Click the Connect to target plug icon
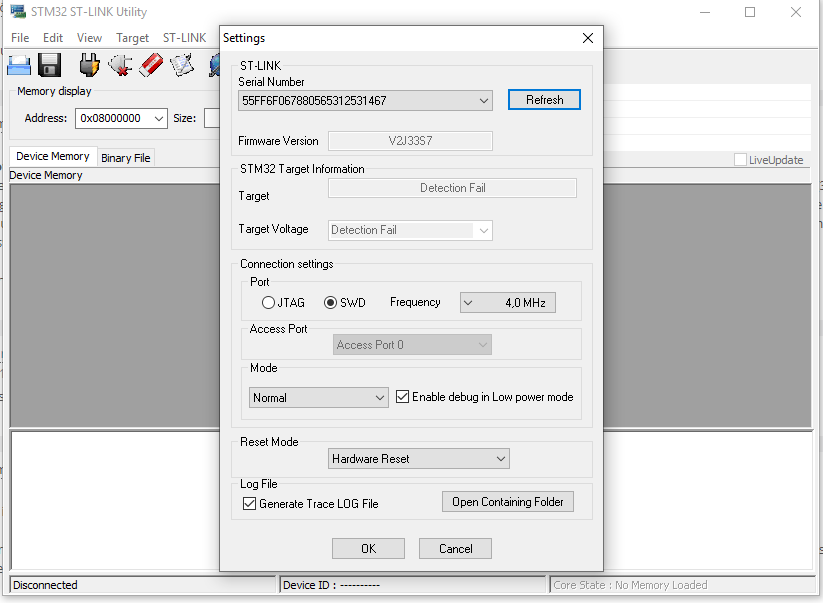 tap(89, 66)
